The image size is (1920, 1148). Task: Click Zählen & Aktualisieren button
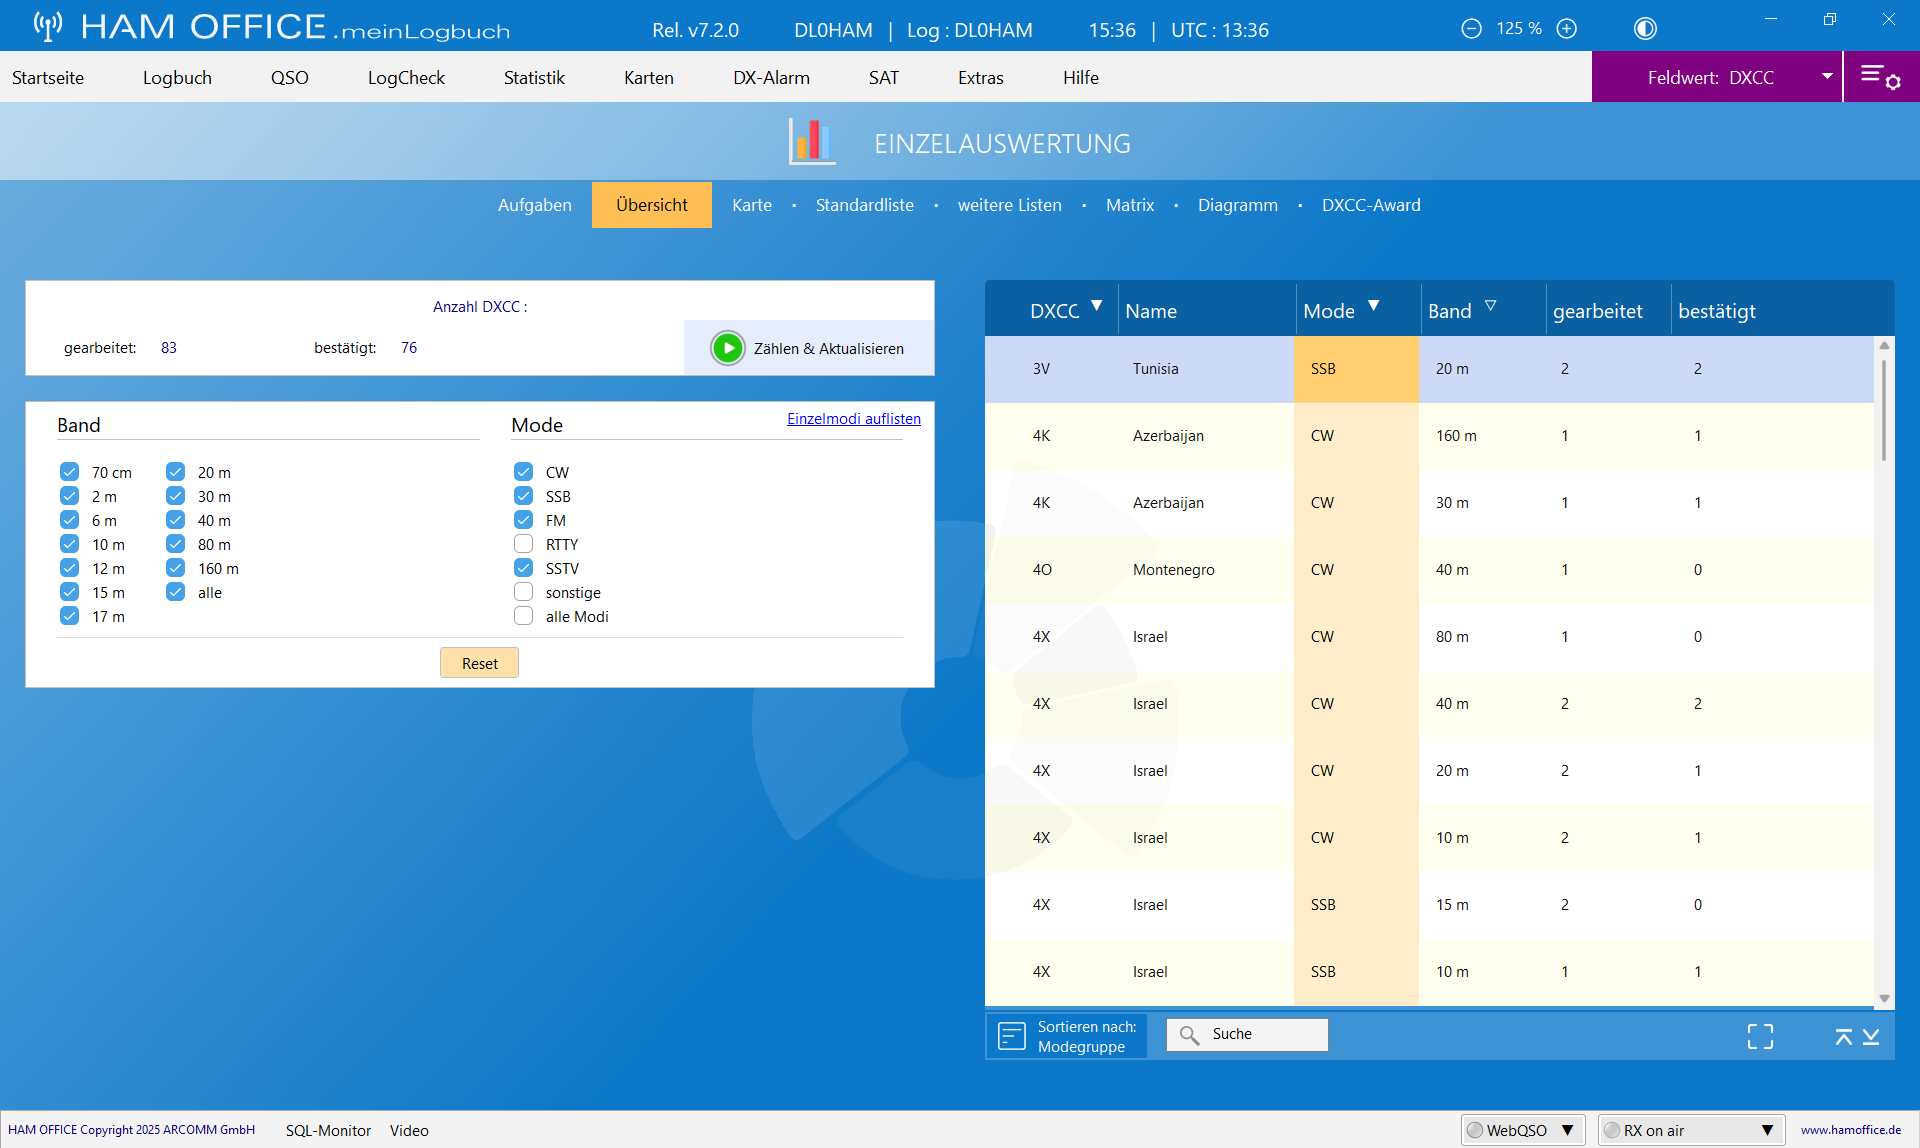[809, 348]
